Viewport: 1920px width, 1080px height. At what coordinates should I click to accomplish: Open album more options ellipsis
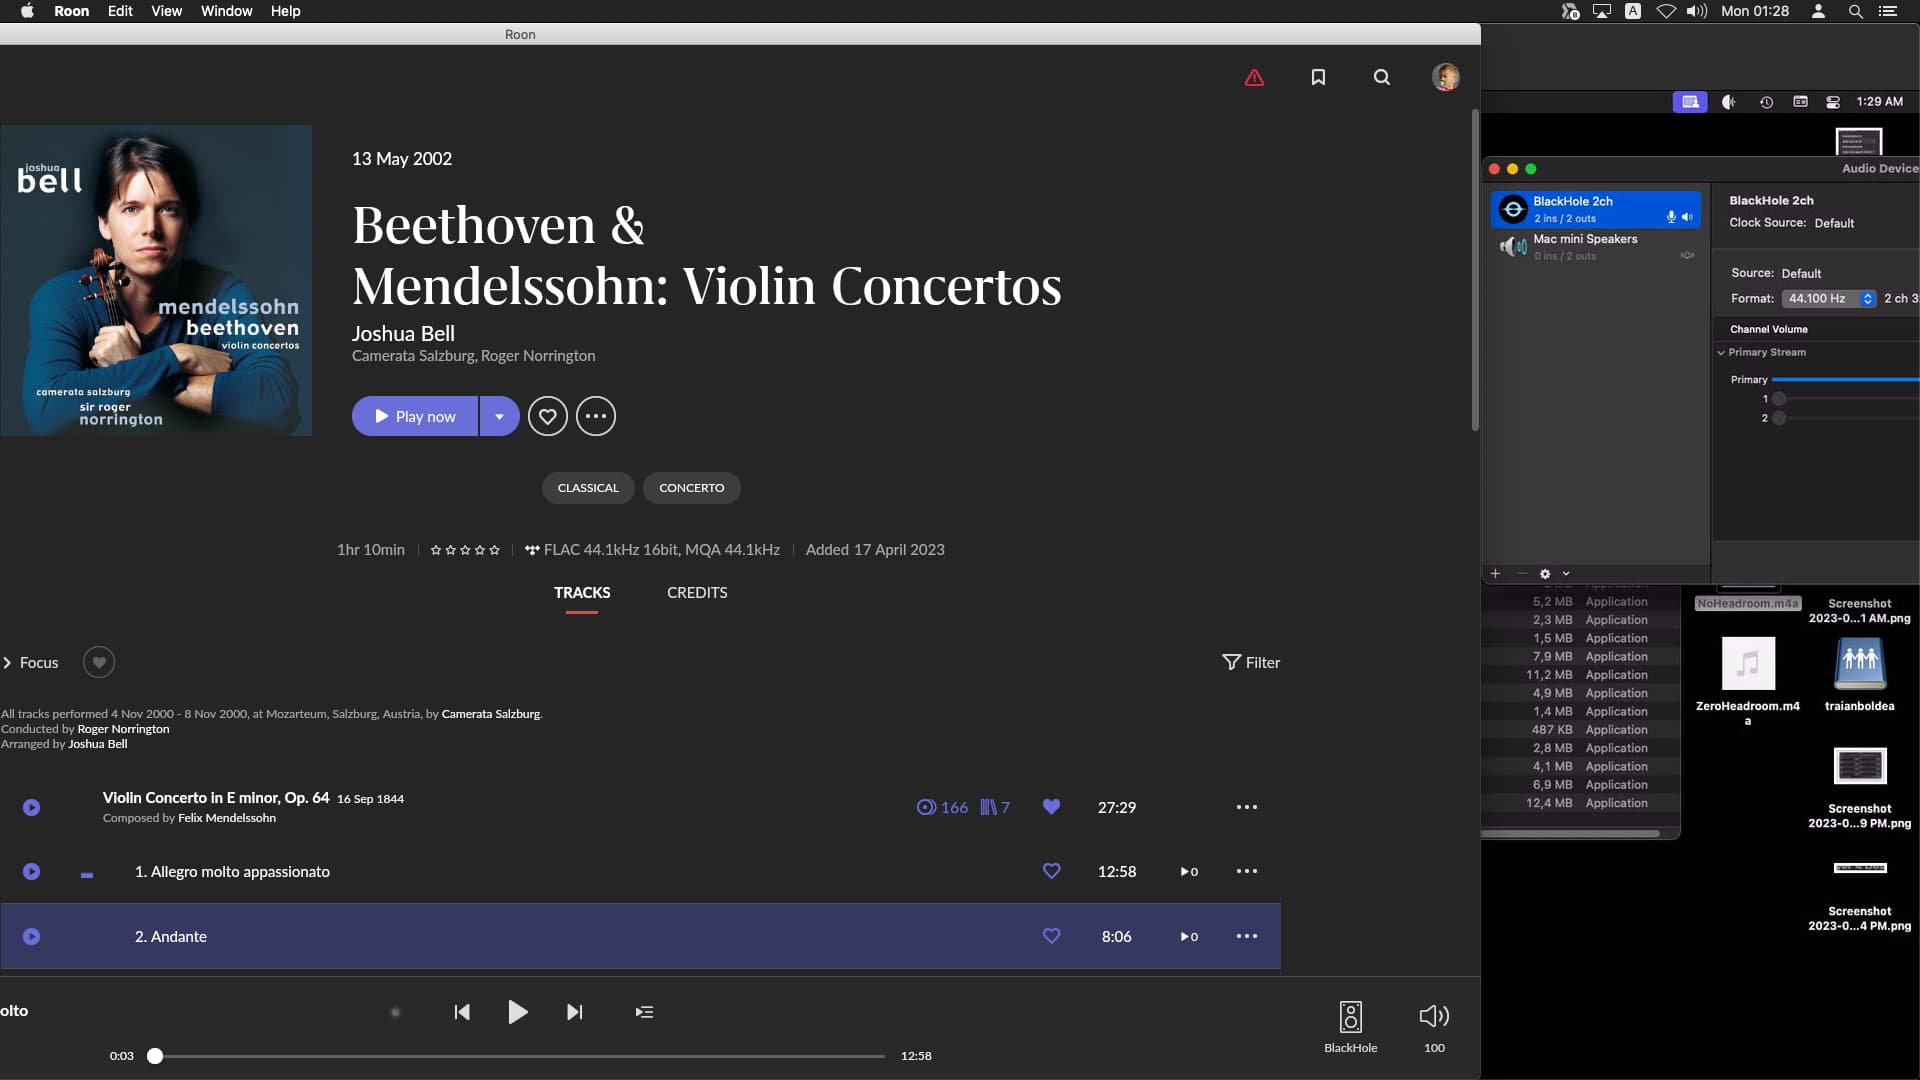(596, 416)
